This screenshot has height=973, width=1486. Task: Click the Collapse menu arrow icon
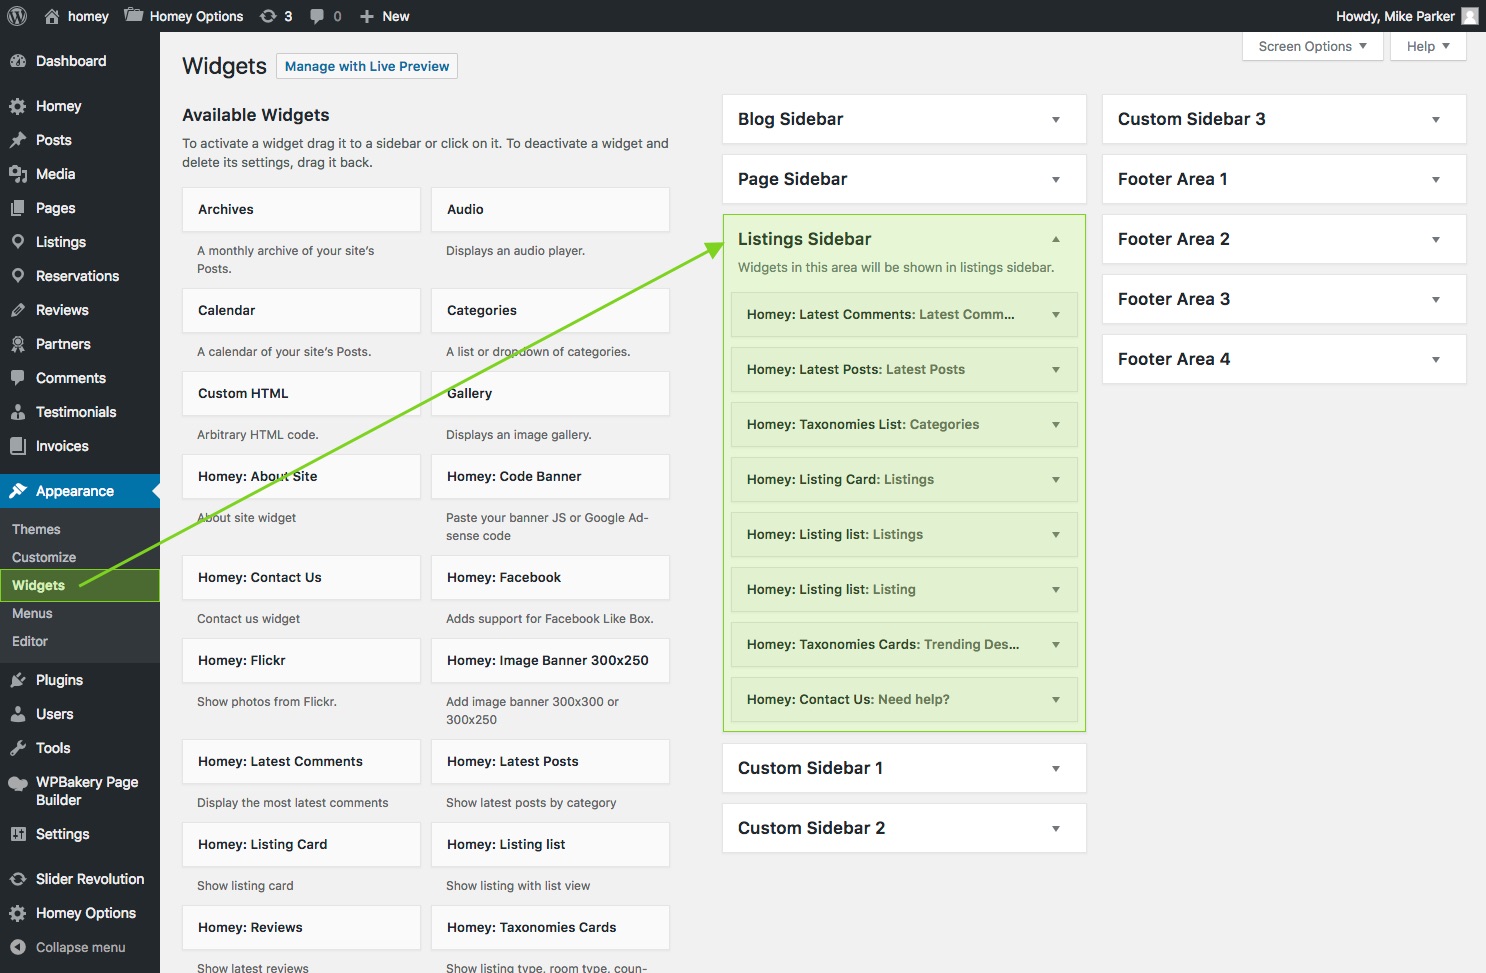[x=18, y=947]
